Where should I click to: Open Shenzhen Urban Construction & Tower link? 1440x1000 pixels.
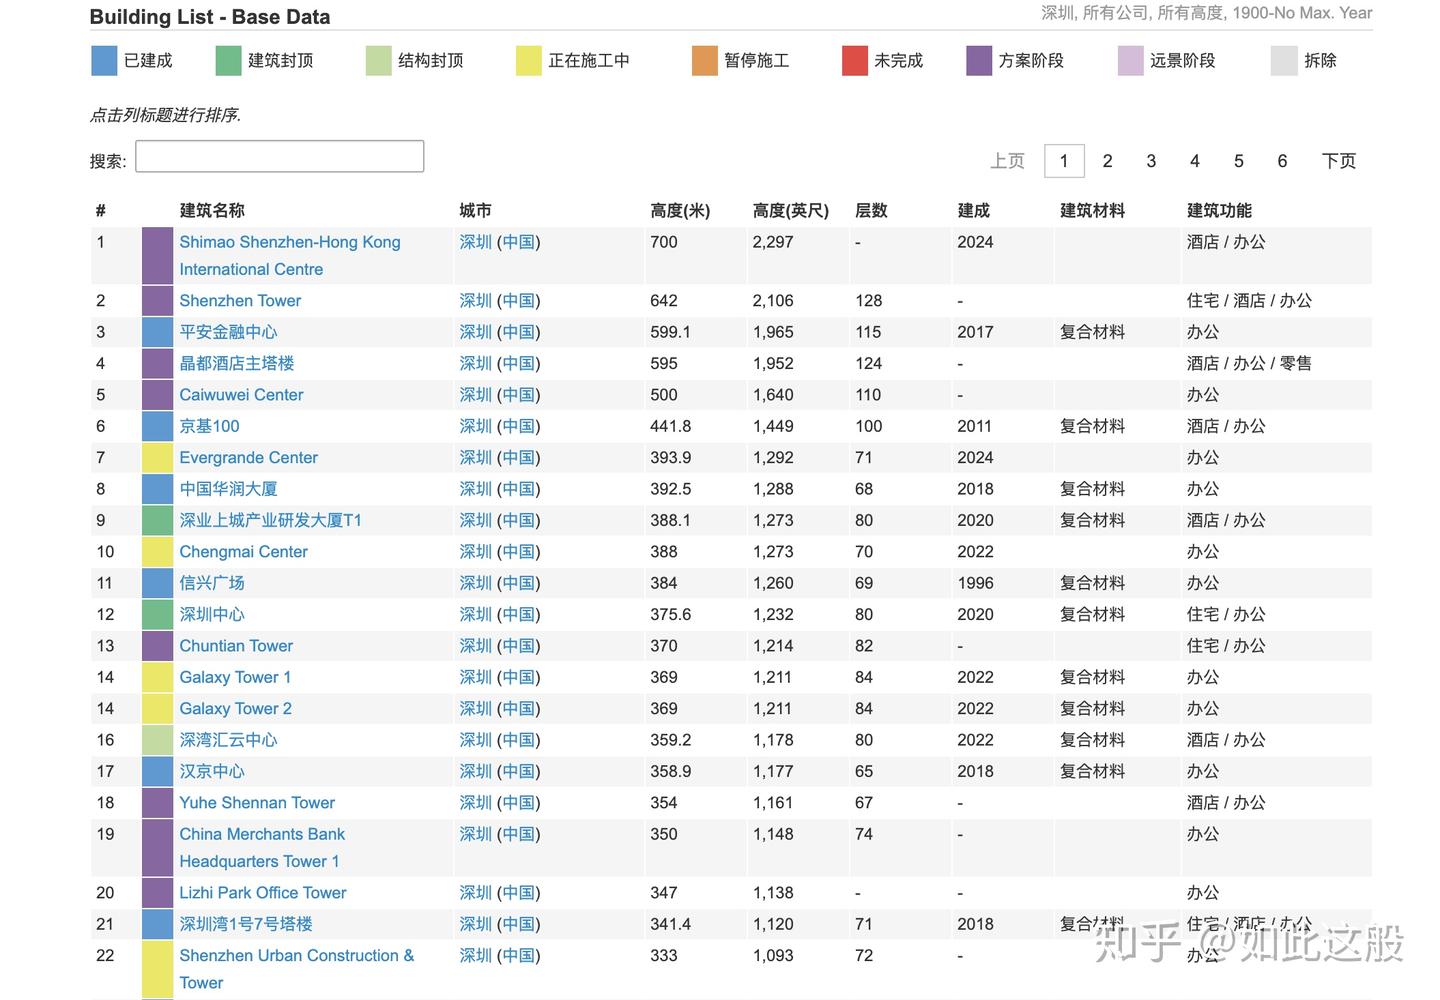coord(296,969)
